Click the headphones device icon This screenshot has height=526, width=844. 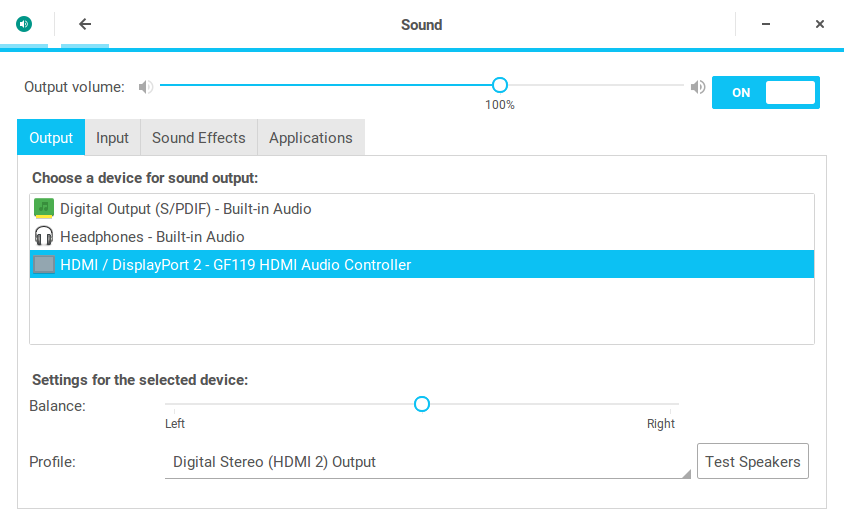[44, 237]
